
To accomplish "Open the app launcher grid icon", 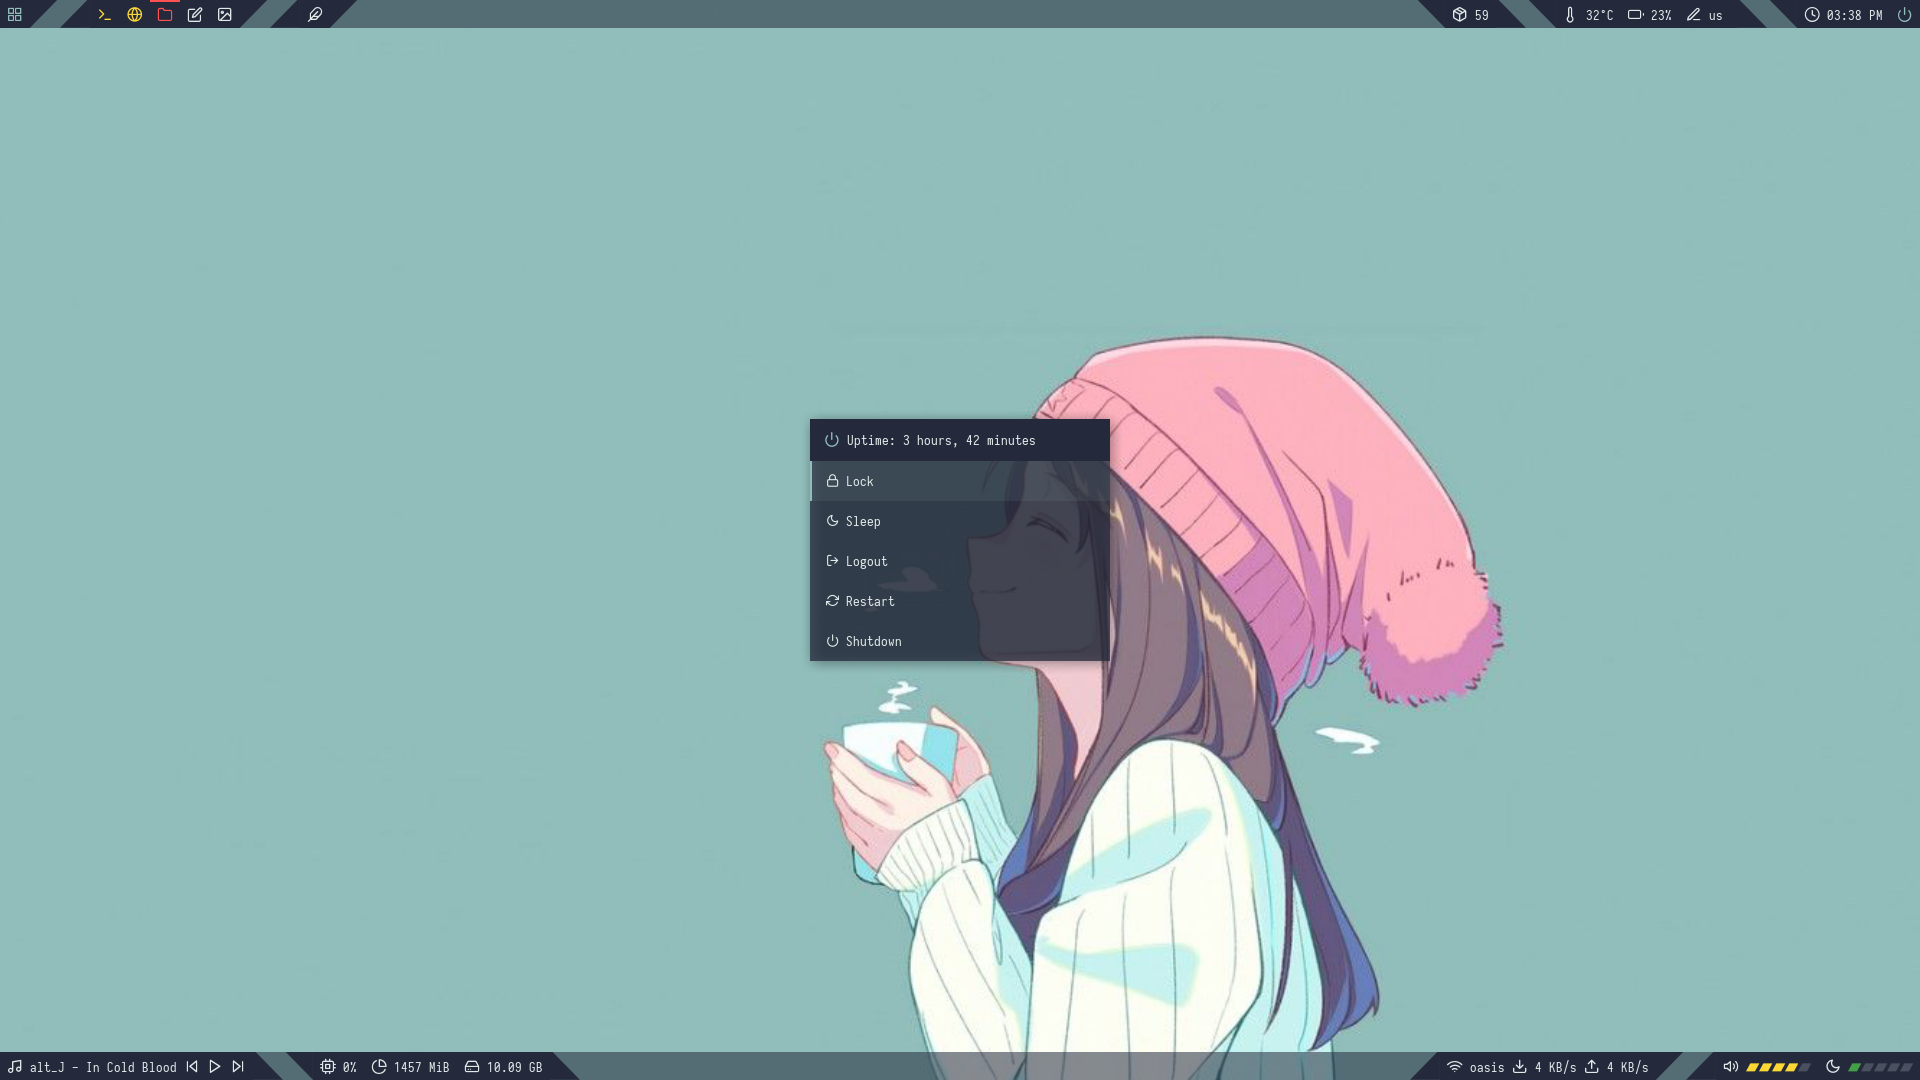I will click(13, 15).
